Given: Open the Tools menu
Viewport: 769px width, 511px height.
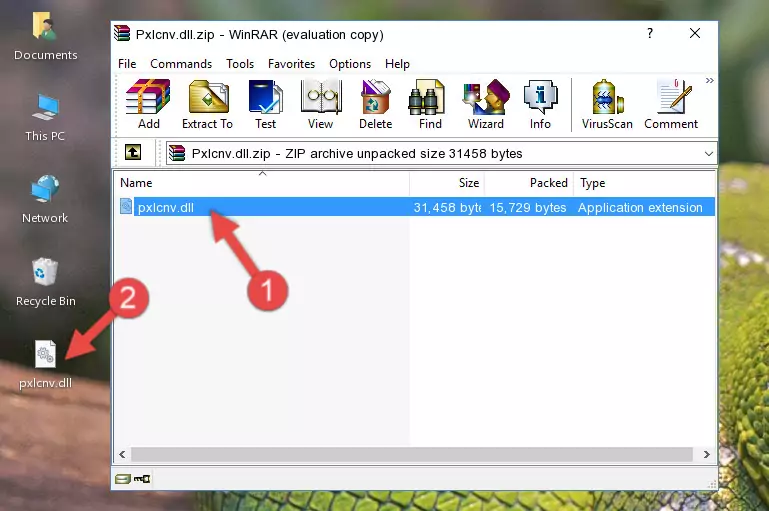Looking at the screenshot, I should point(240,64).
